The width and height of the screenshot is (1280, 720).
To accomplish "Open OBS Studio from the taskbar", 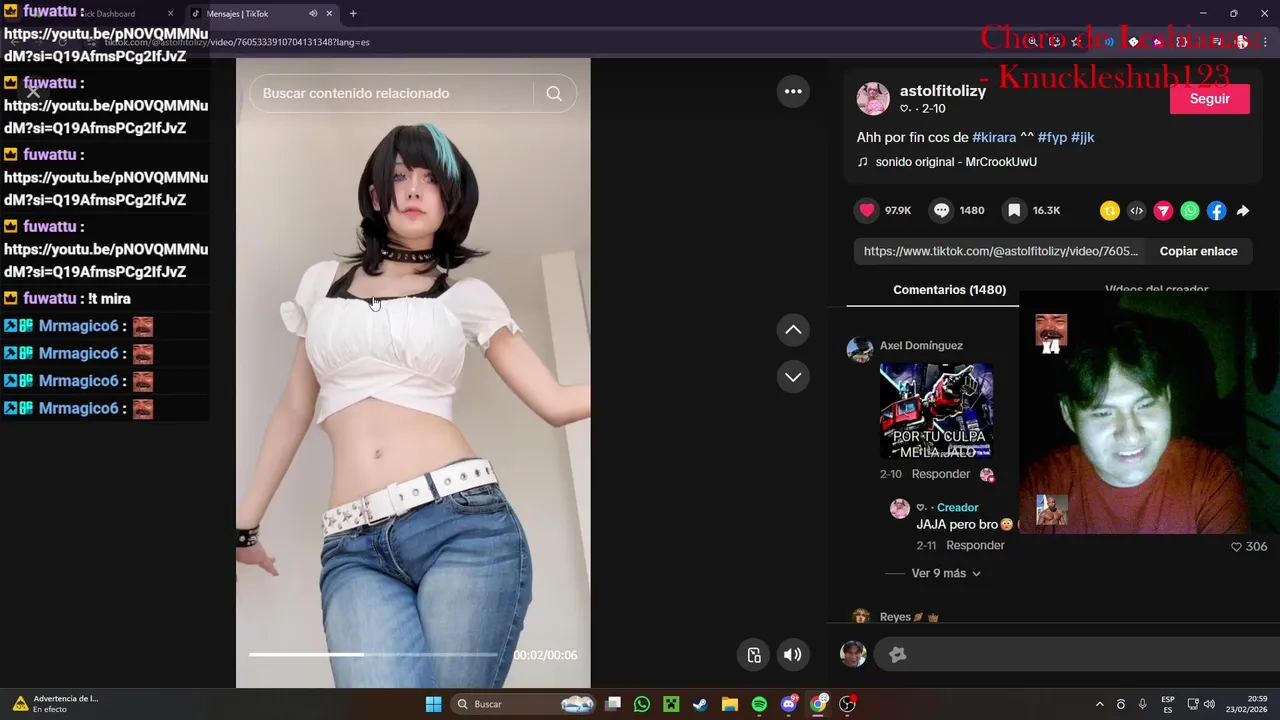I will (847, 704).
